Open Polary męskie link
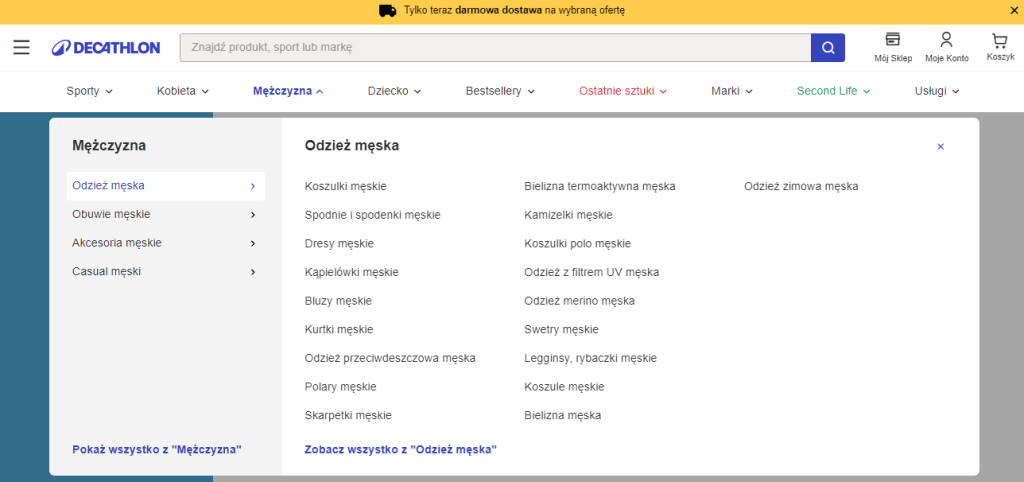Image resolution: width=1024 pixels, height=482 pixels. click(x=340, y=387)
